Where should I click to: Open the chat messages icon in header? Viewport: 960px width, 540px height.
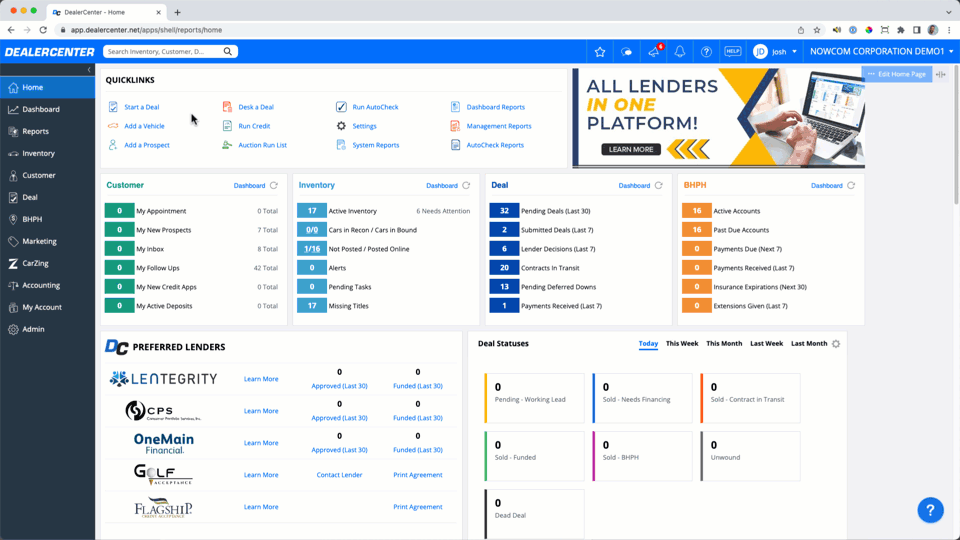(626, 52)
